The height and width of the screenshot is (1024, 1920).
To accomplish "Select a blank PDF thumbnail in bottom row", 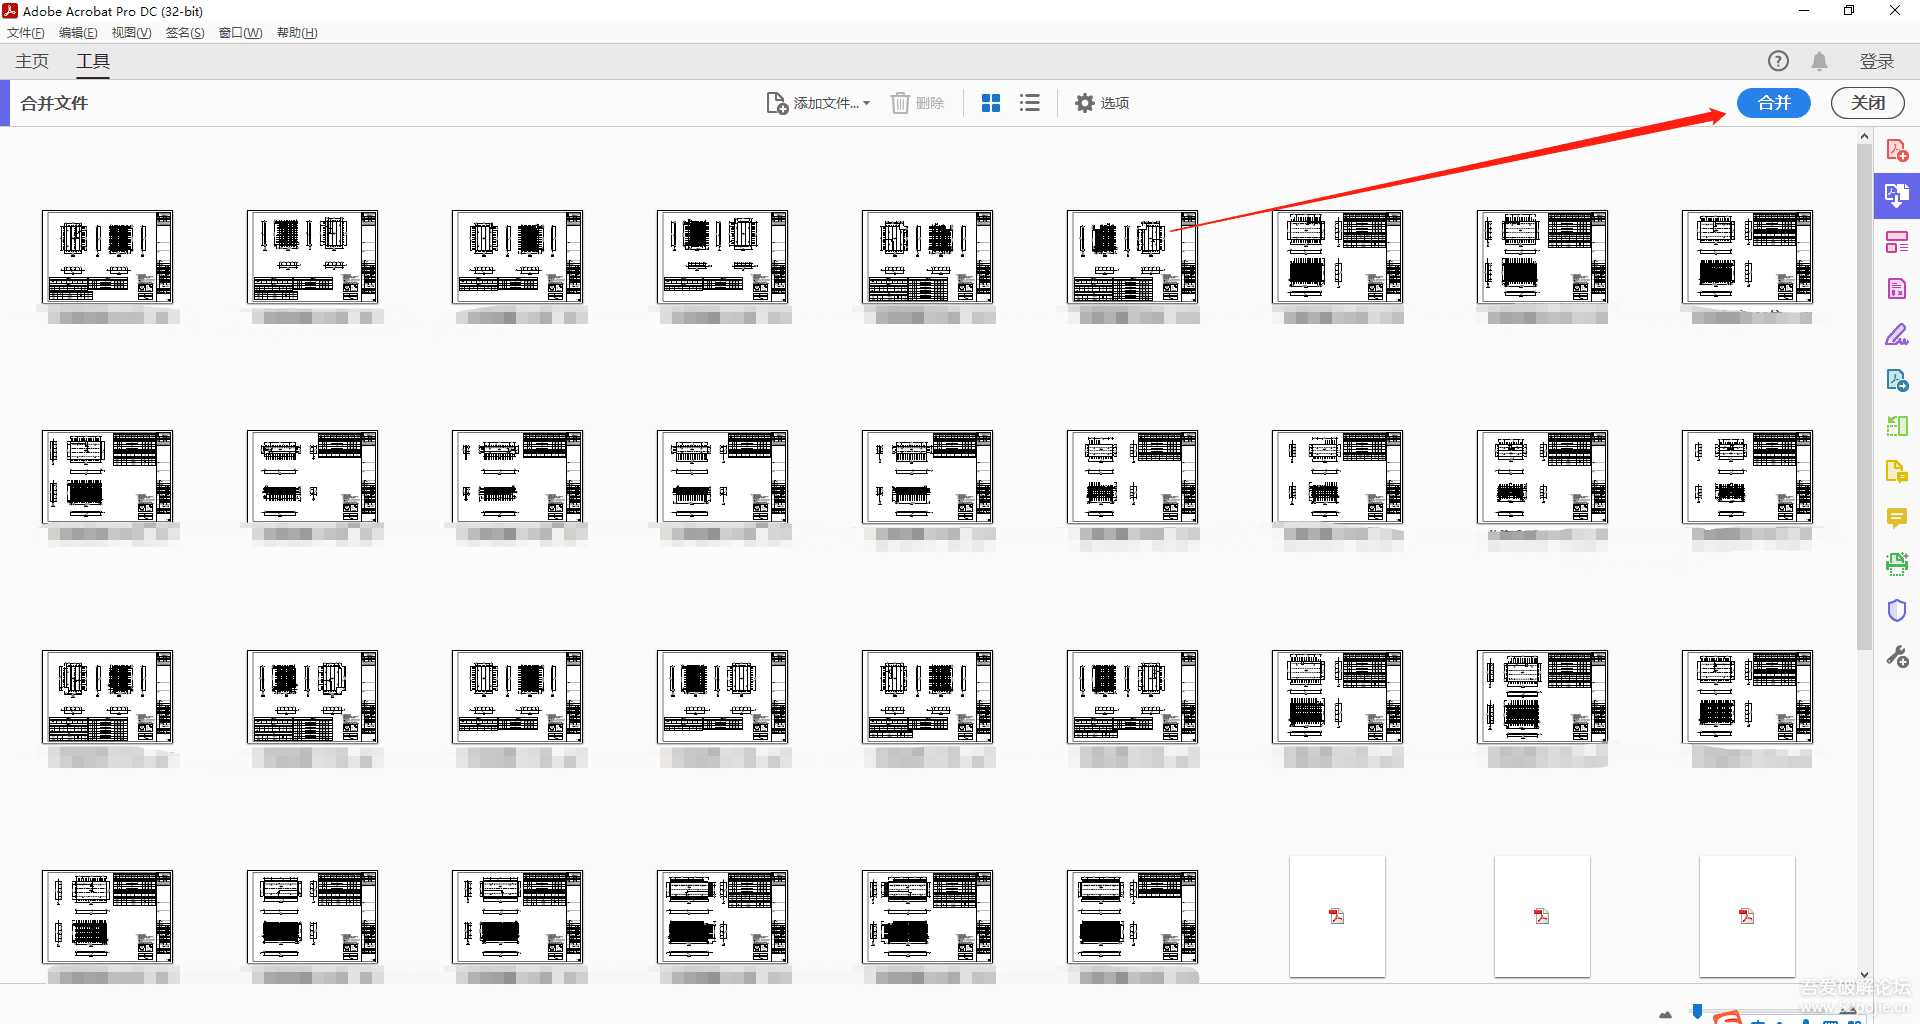I will click(1337, 915).
